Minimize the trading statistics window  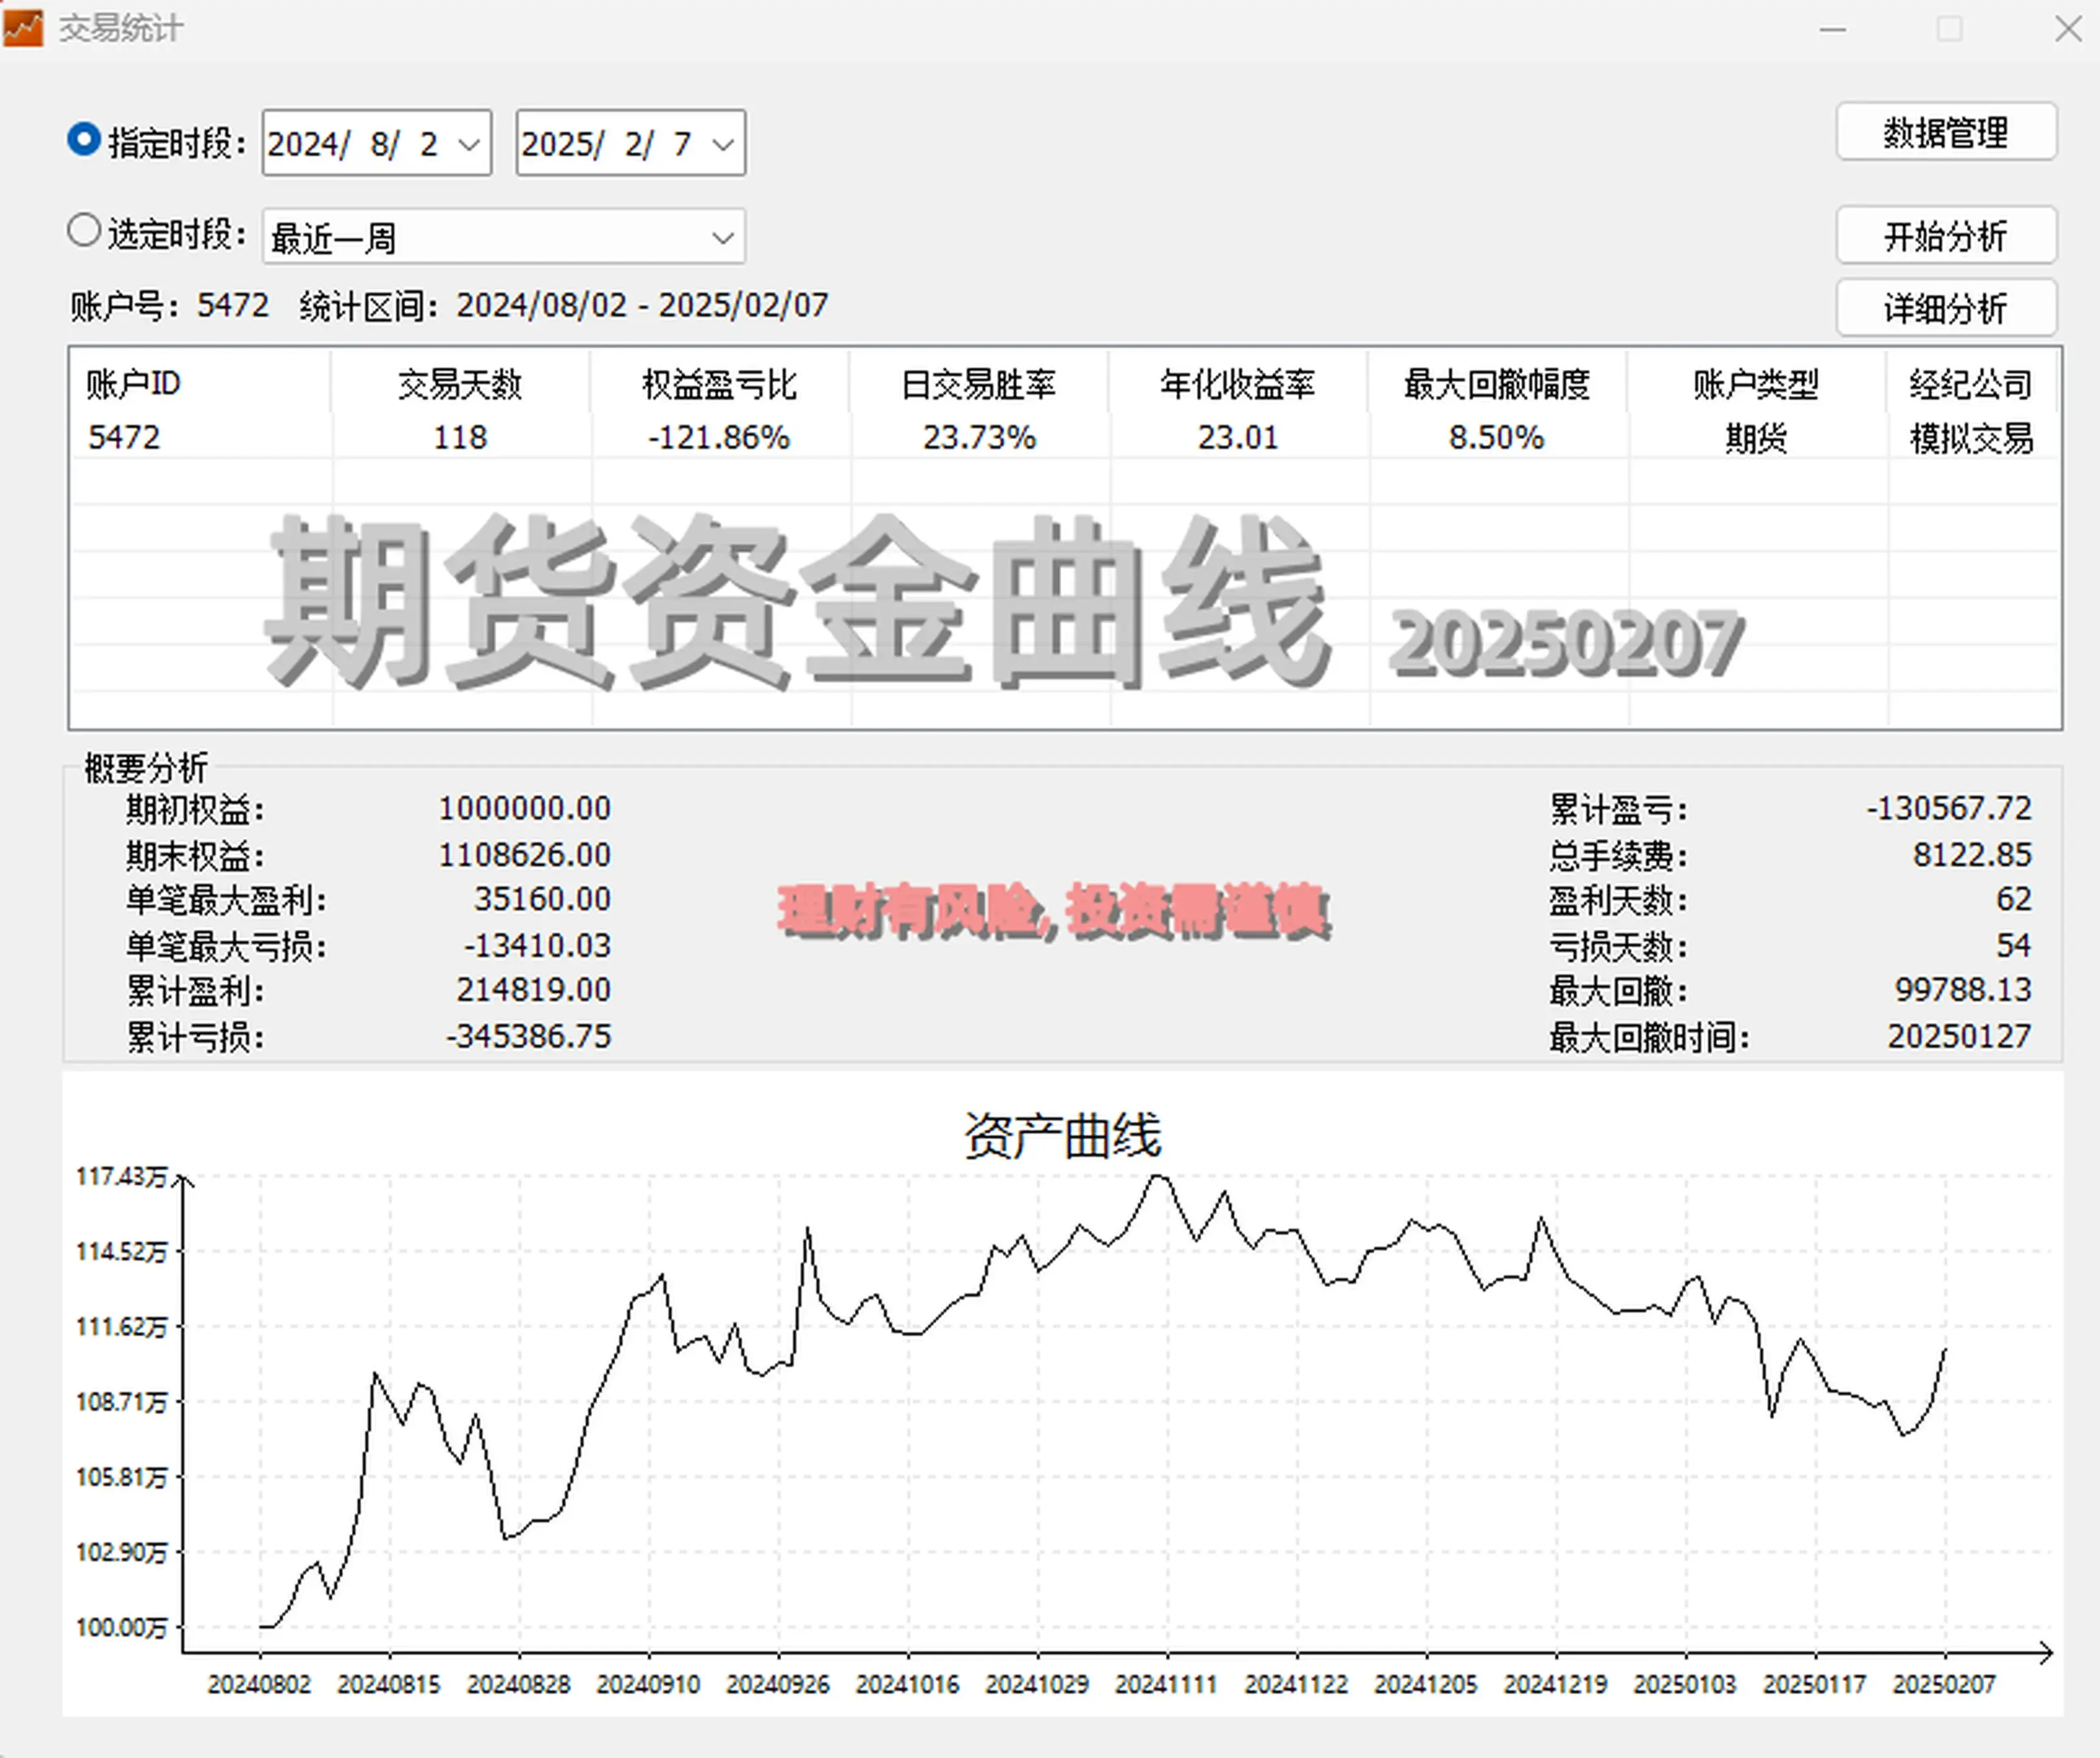(x=1832, y=30)
